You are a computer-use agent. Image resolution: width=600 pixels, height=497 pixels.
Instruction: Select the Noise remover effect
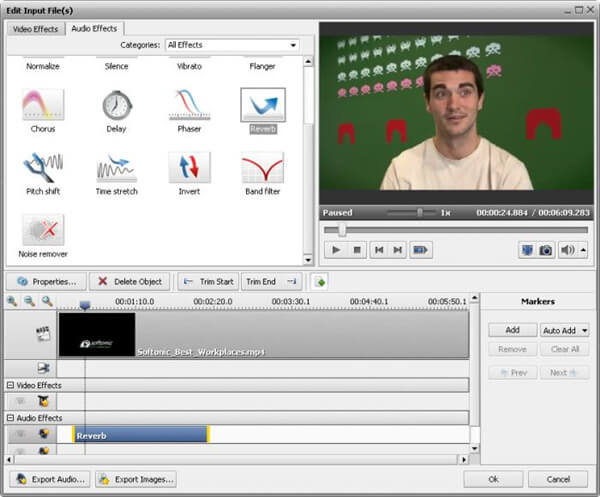(x=43, y=231)
